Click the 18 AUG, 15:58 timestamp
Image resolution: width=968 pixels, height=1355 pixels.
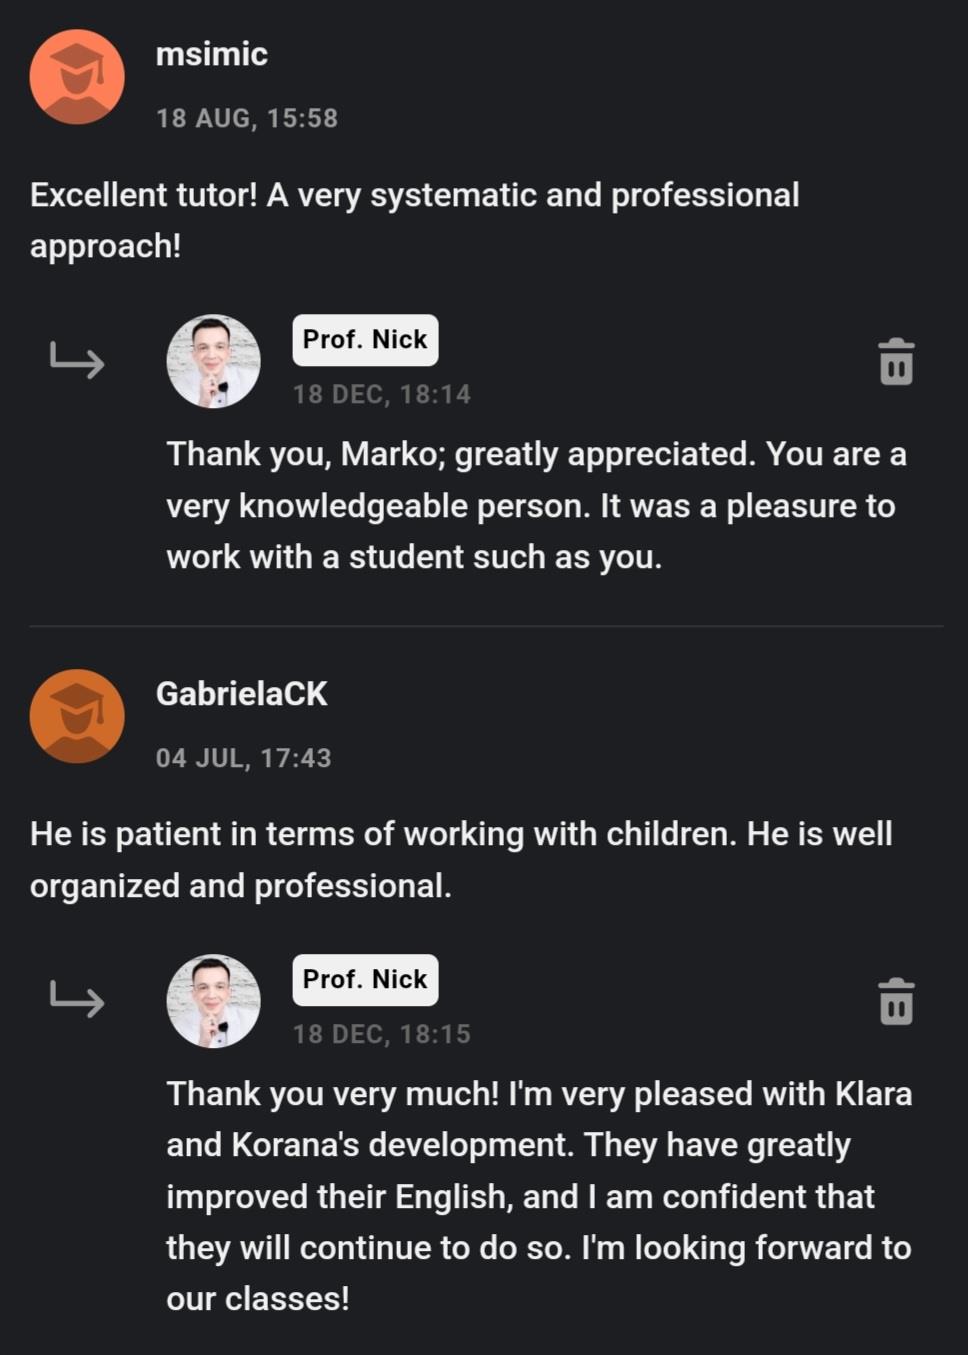[247, 118]
